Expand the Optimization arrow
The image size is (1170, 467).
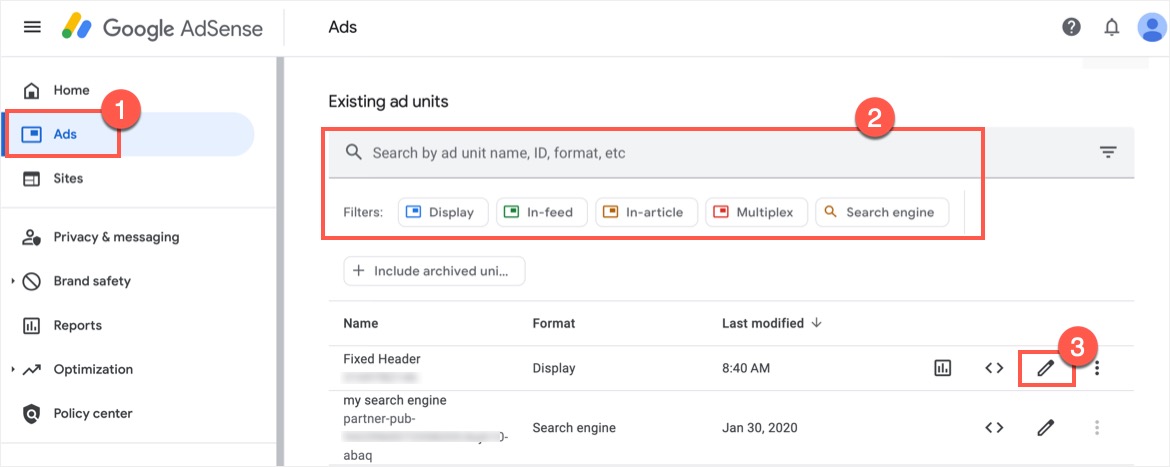tap(13, 369)
